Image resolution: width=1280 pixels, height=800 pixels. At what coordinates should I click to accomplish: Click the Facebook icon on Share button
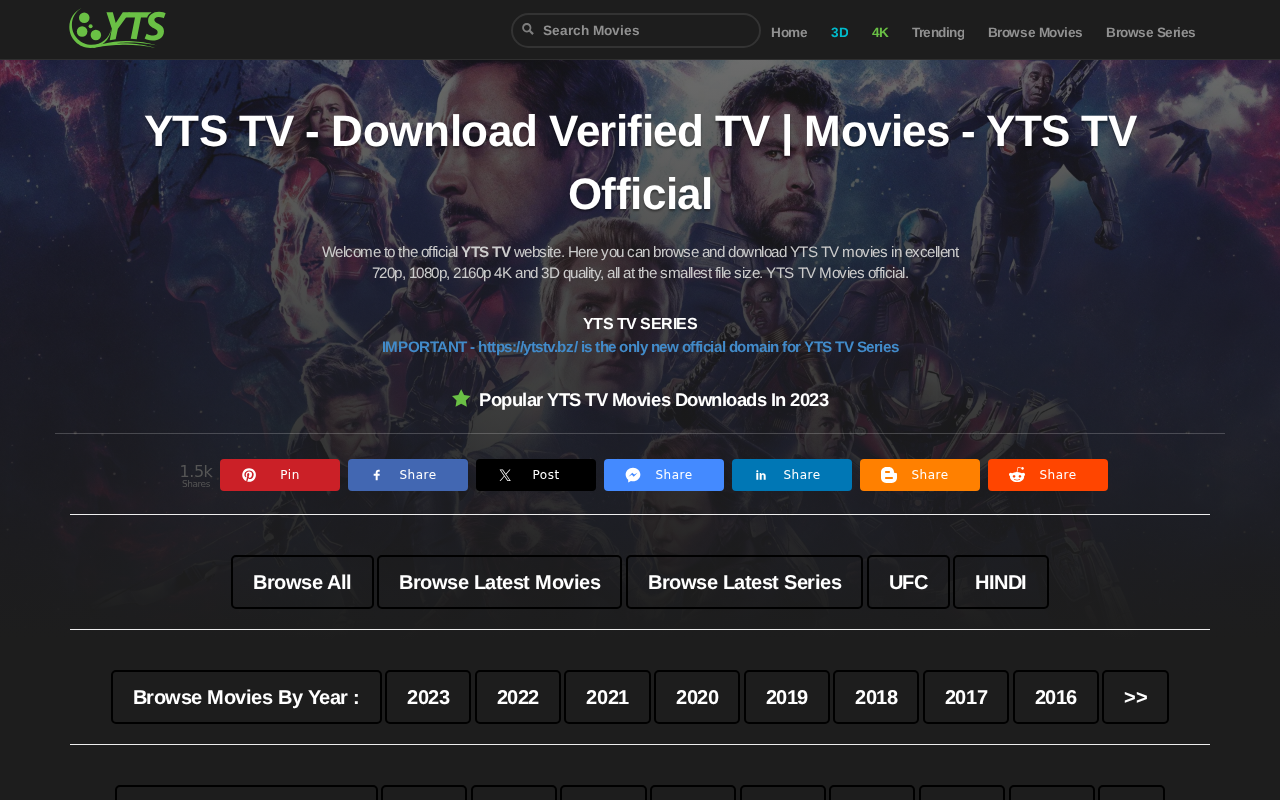tap(377, 475)
